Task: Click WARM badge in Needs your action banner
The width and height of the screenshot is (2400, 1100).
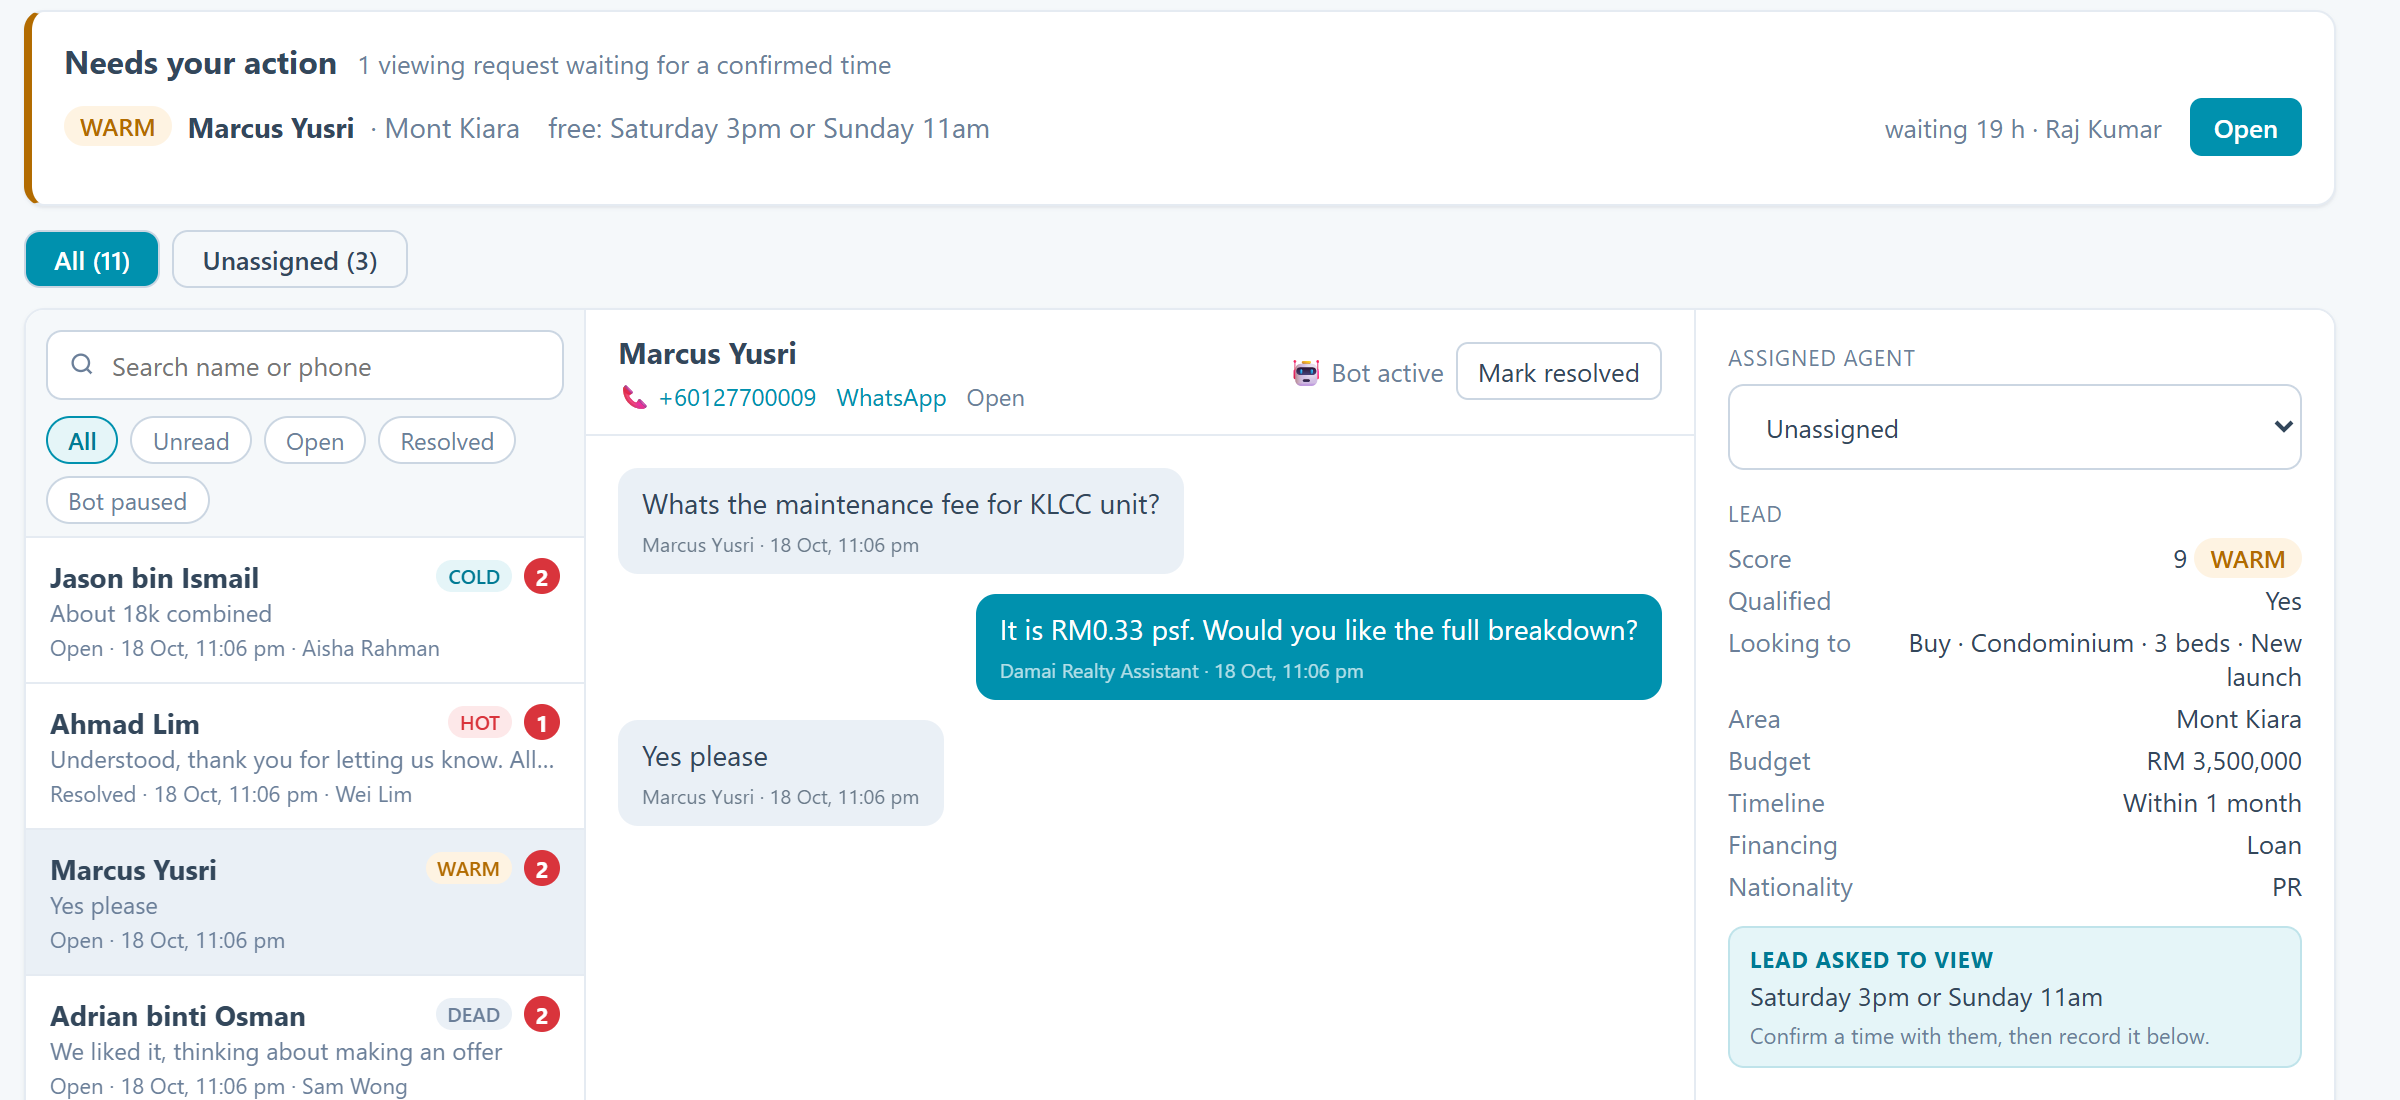Action: (118, 128)
